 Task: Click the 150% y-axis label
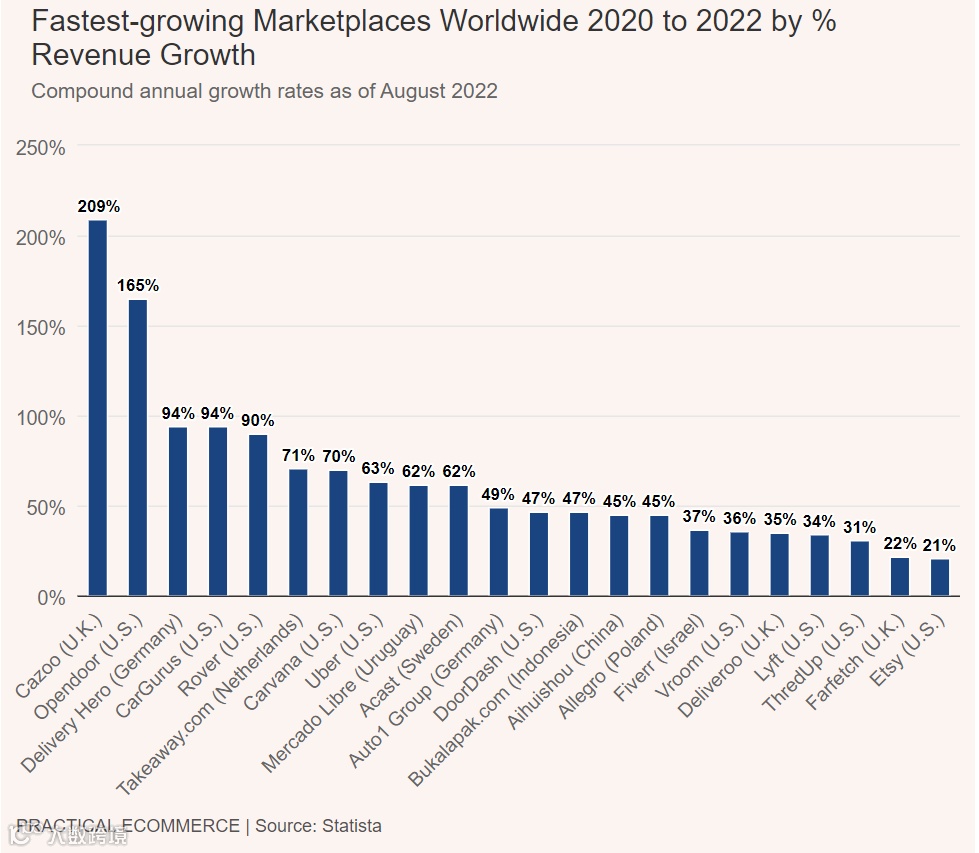[41, 328]
